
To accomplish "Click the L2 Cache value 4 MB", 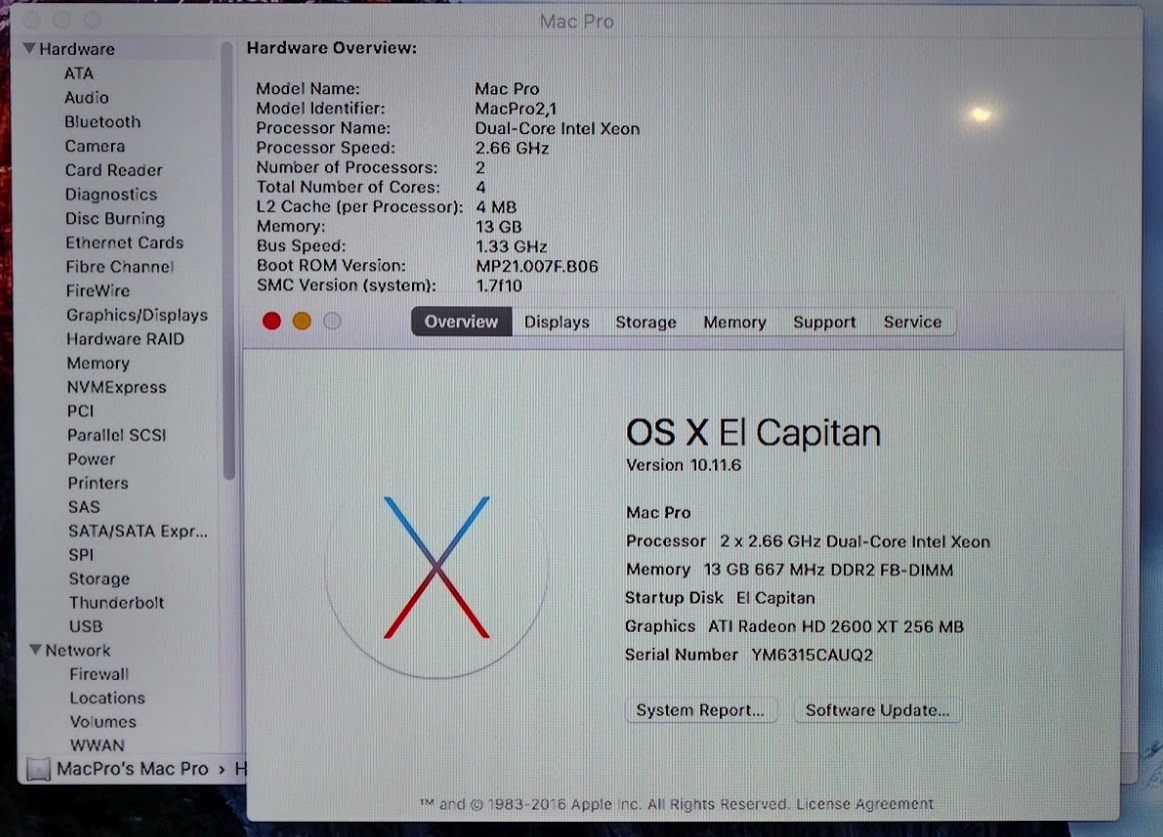I will [495, 207].
